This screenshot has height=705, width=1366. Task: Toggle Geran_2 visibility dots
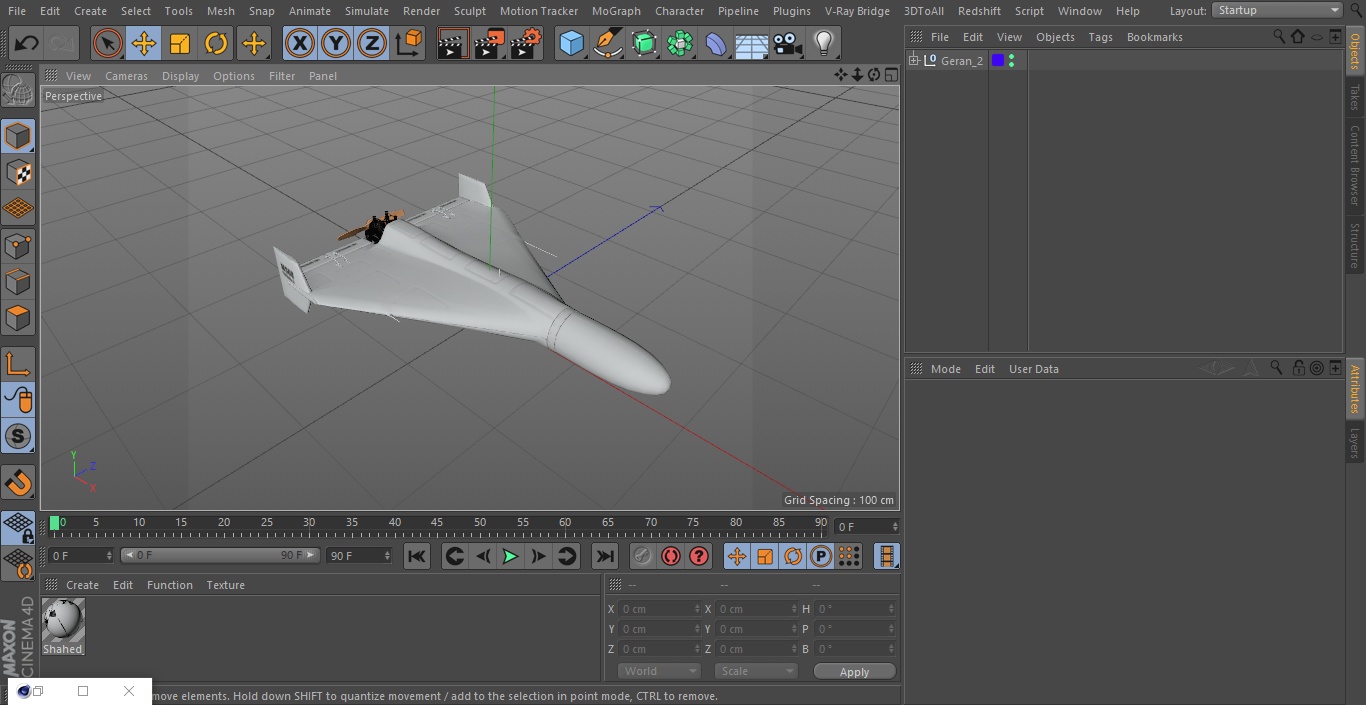pyautogui.click(x=1012, y=60)
